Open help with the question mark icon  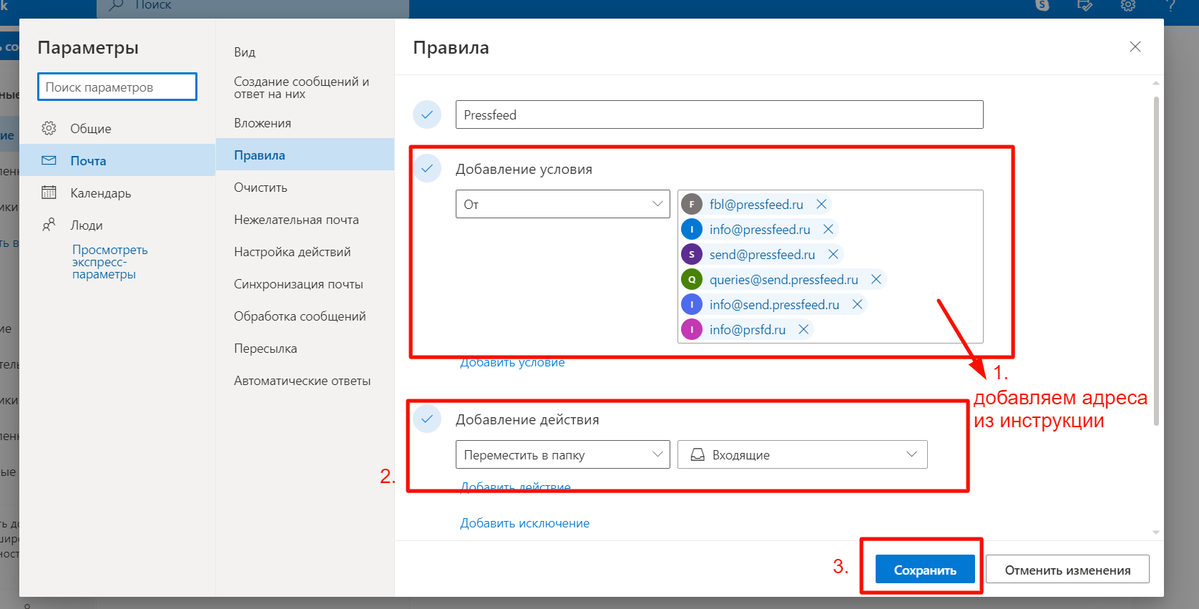click(x=1172, y=5)
